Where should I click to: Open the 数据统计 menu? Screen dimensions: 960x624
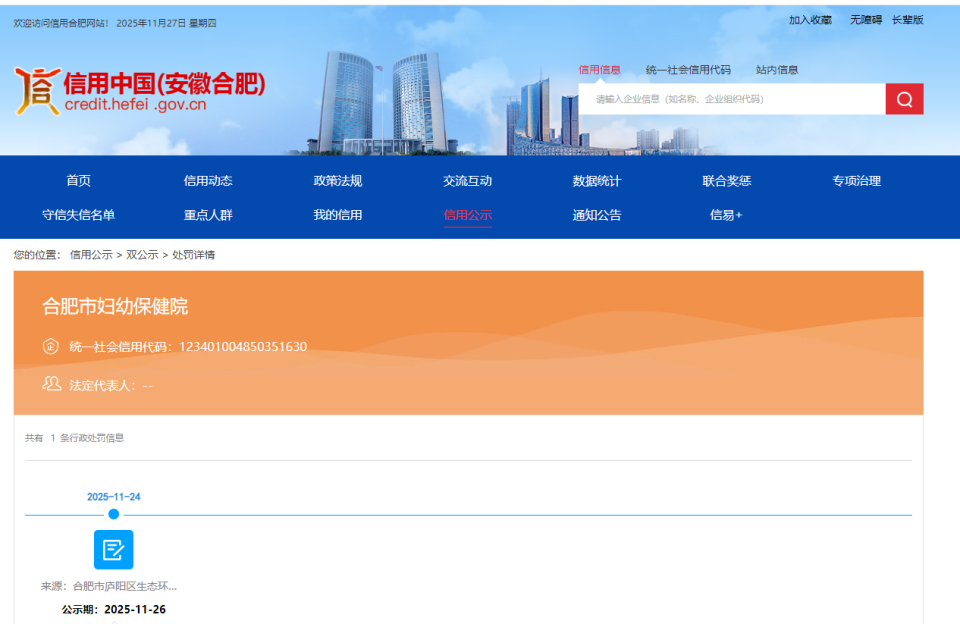(x=596, y=180)
